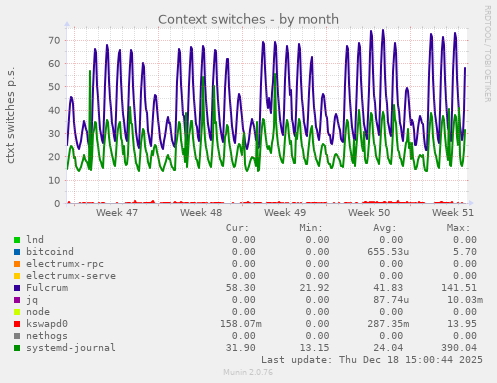
Task: Select the kswapd0 legend label
Action: 47,324
